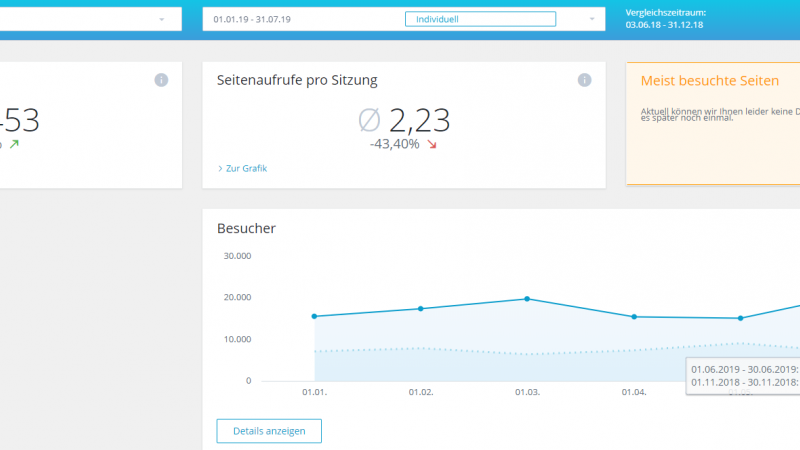Click the 01.04. data point on solid line

634,317
